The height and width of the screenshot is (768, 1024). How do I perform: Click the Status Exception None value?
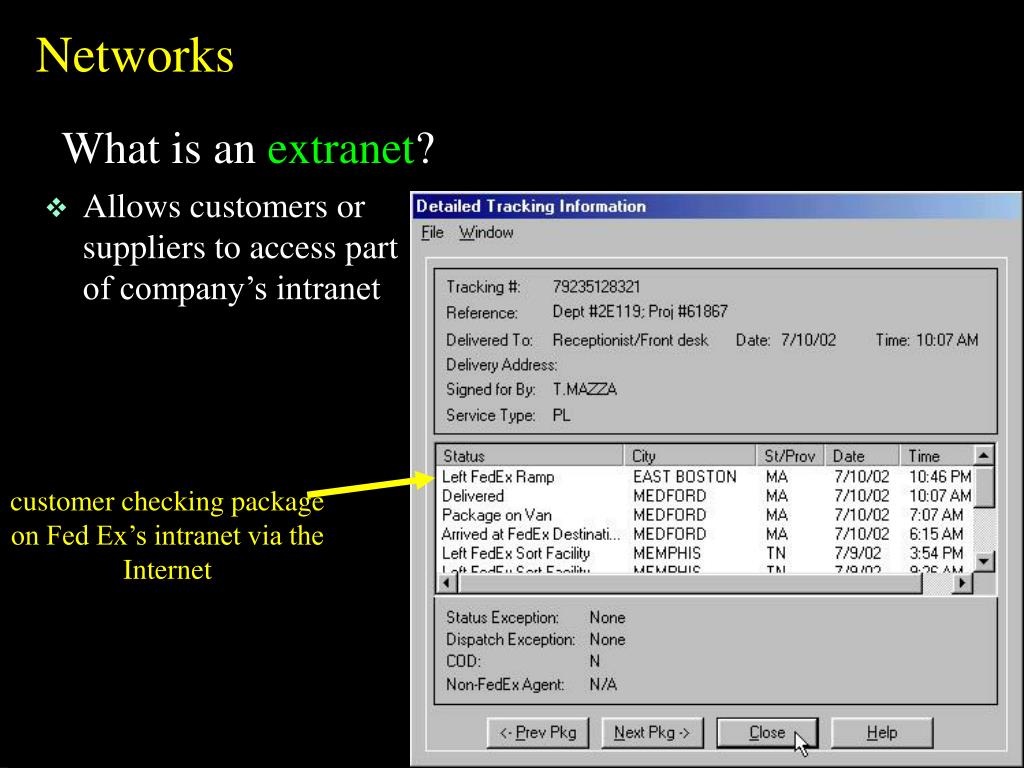point(607,617)
